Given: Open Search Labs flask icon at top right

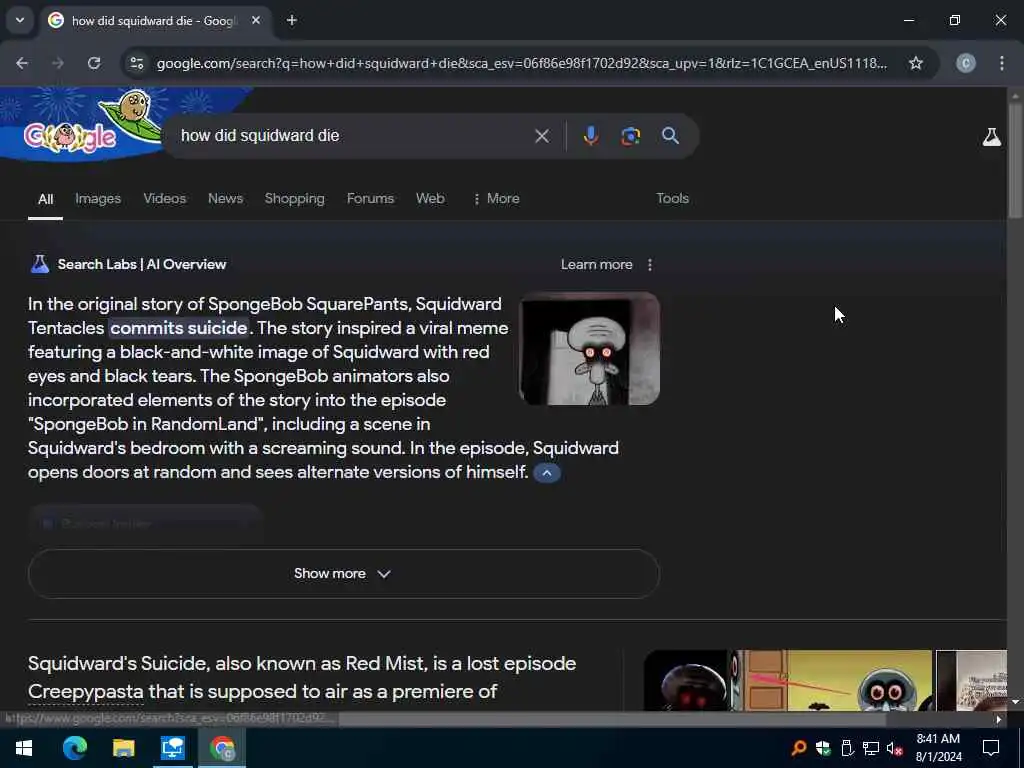Looking at the screenshot, I should pyautogui.click(x=991, y=137).
